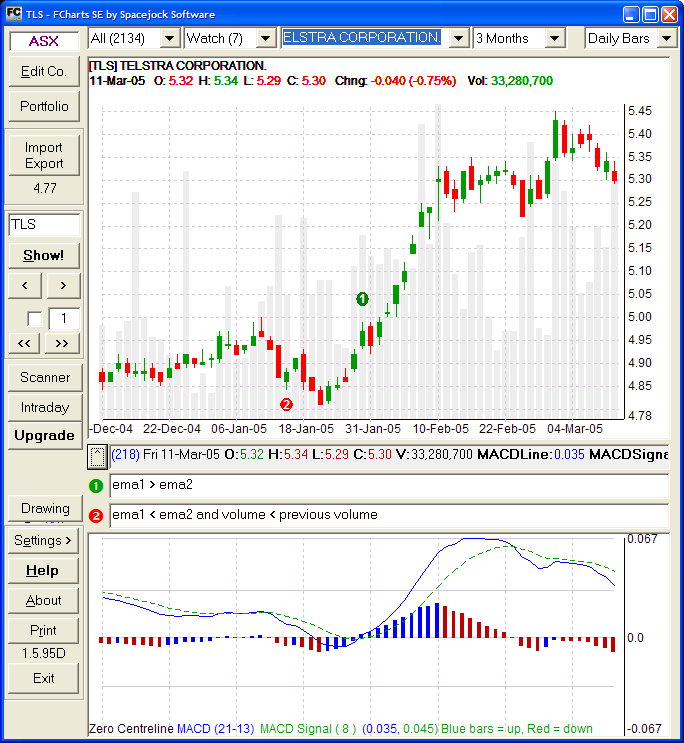Open the Daily Bars chart type dropdown
Screen dimensions: 684x743
click(666, 38)
